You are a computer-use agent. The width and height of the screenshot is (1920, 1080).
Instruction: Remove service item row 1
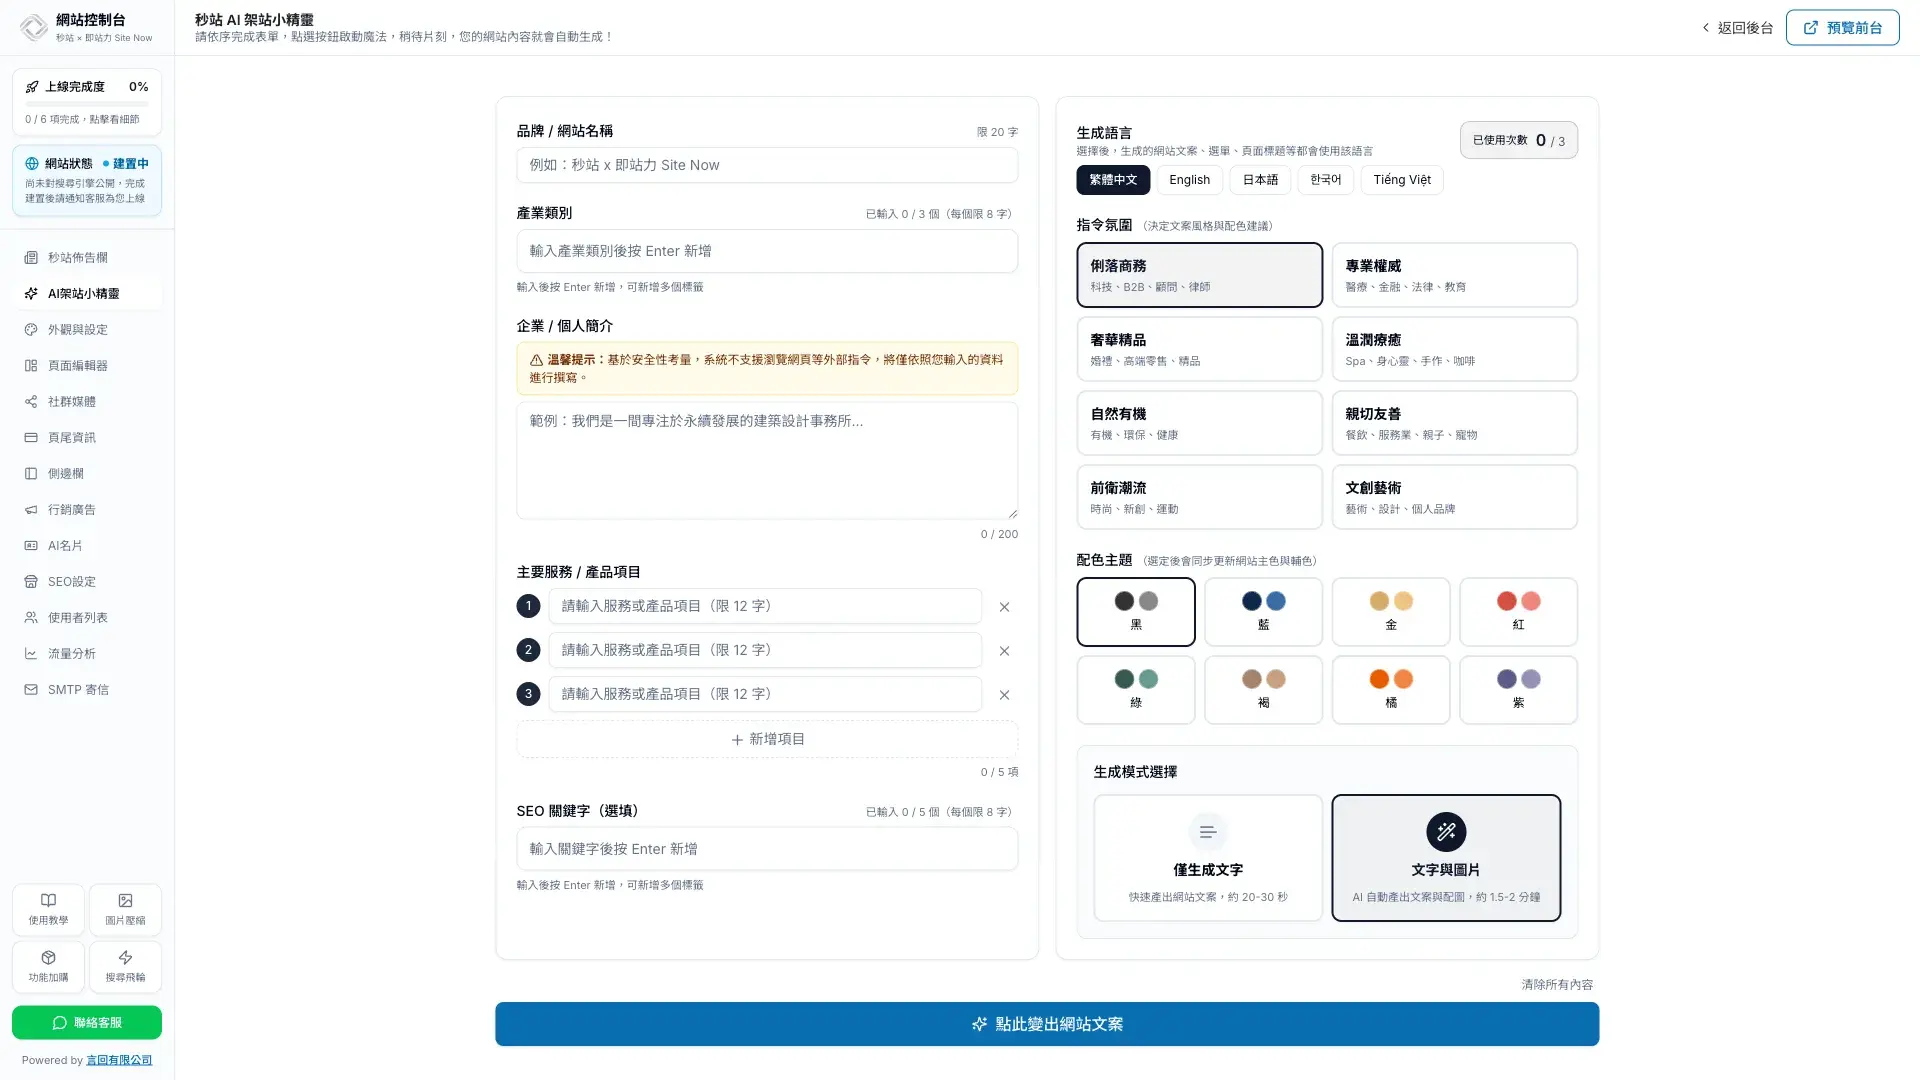pos(1004,607)
